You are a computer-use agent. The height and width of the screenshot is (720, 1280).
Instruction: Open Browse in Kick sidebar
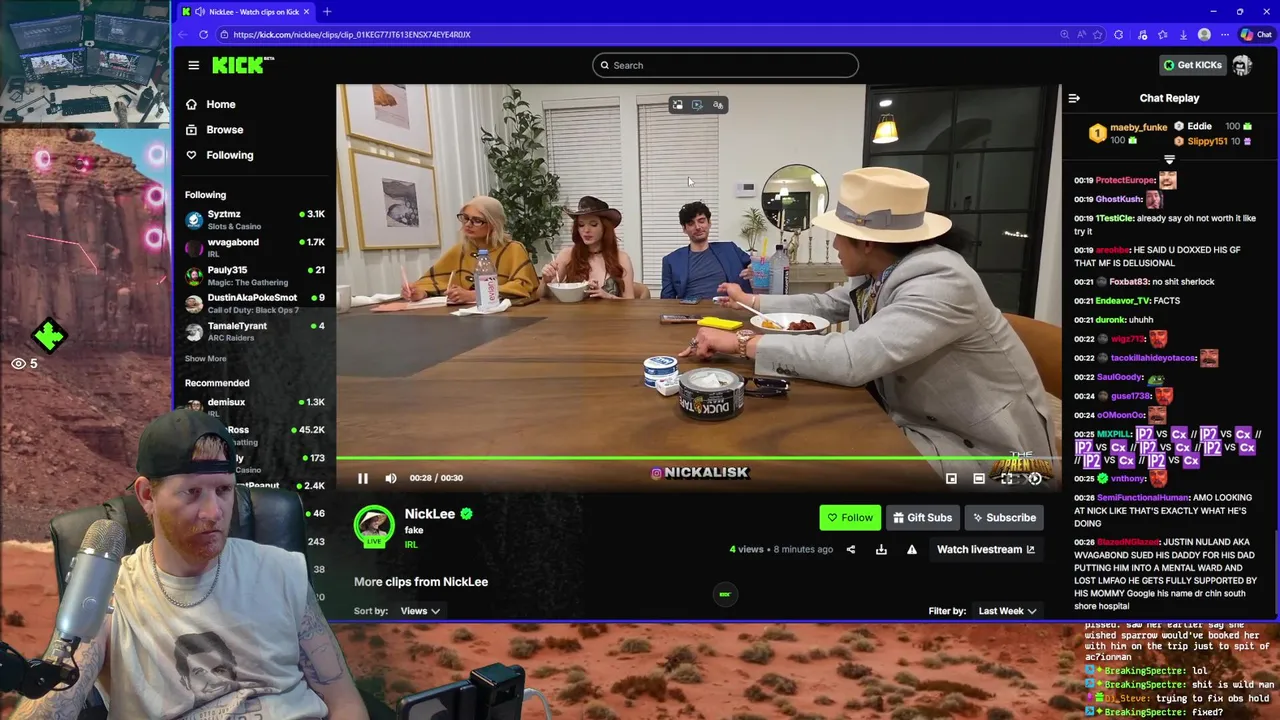(x=224, y=129)
